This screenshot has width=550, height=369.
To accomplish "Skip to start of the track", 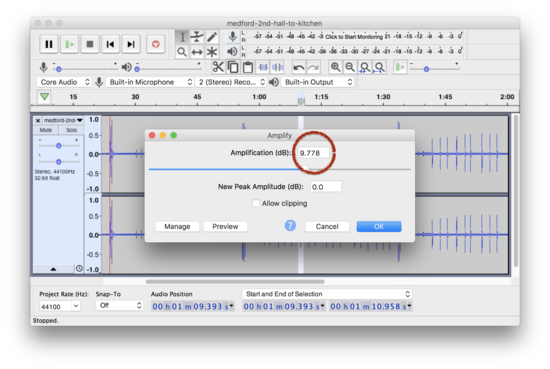I will (x=110, y=44).
